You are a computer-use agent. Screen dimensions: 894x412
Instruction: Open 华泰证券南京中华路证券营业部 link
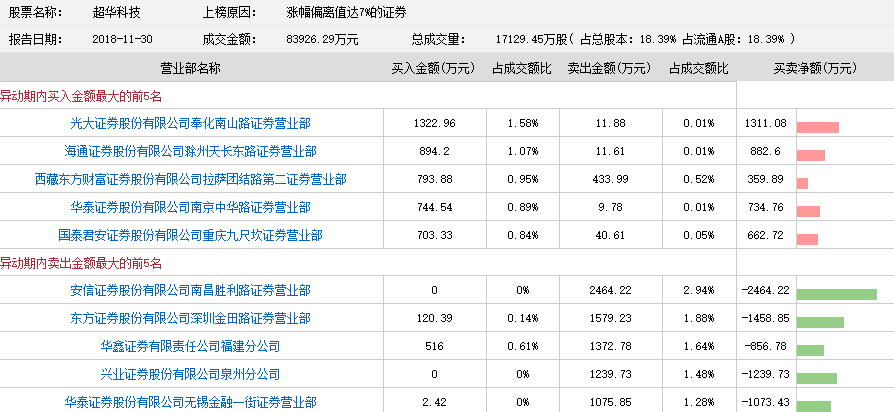tap(190, 207)
